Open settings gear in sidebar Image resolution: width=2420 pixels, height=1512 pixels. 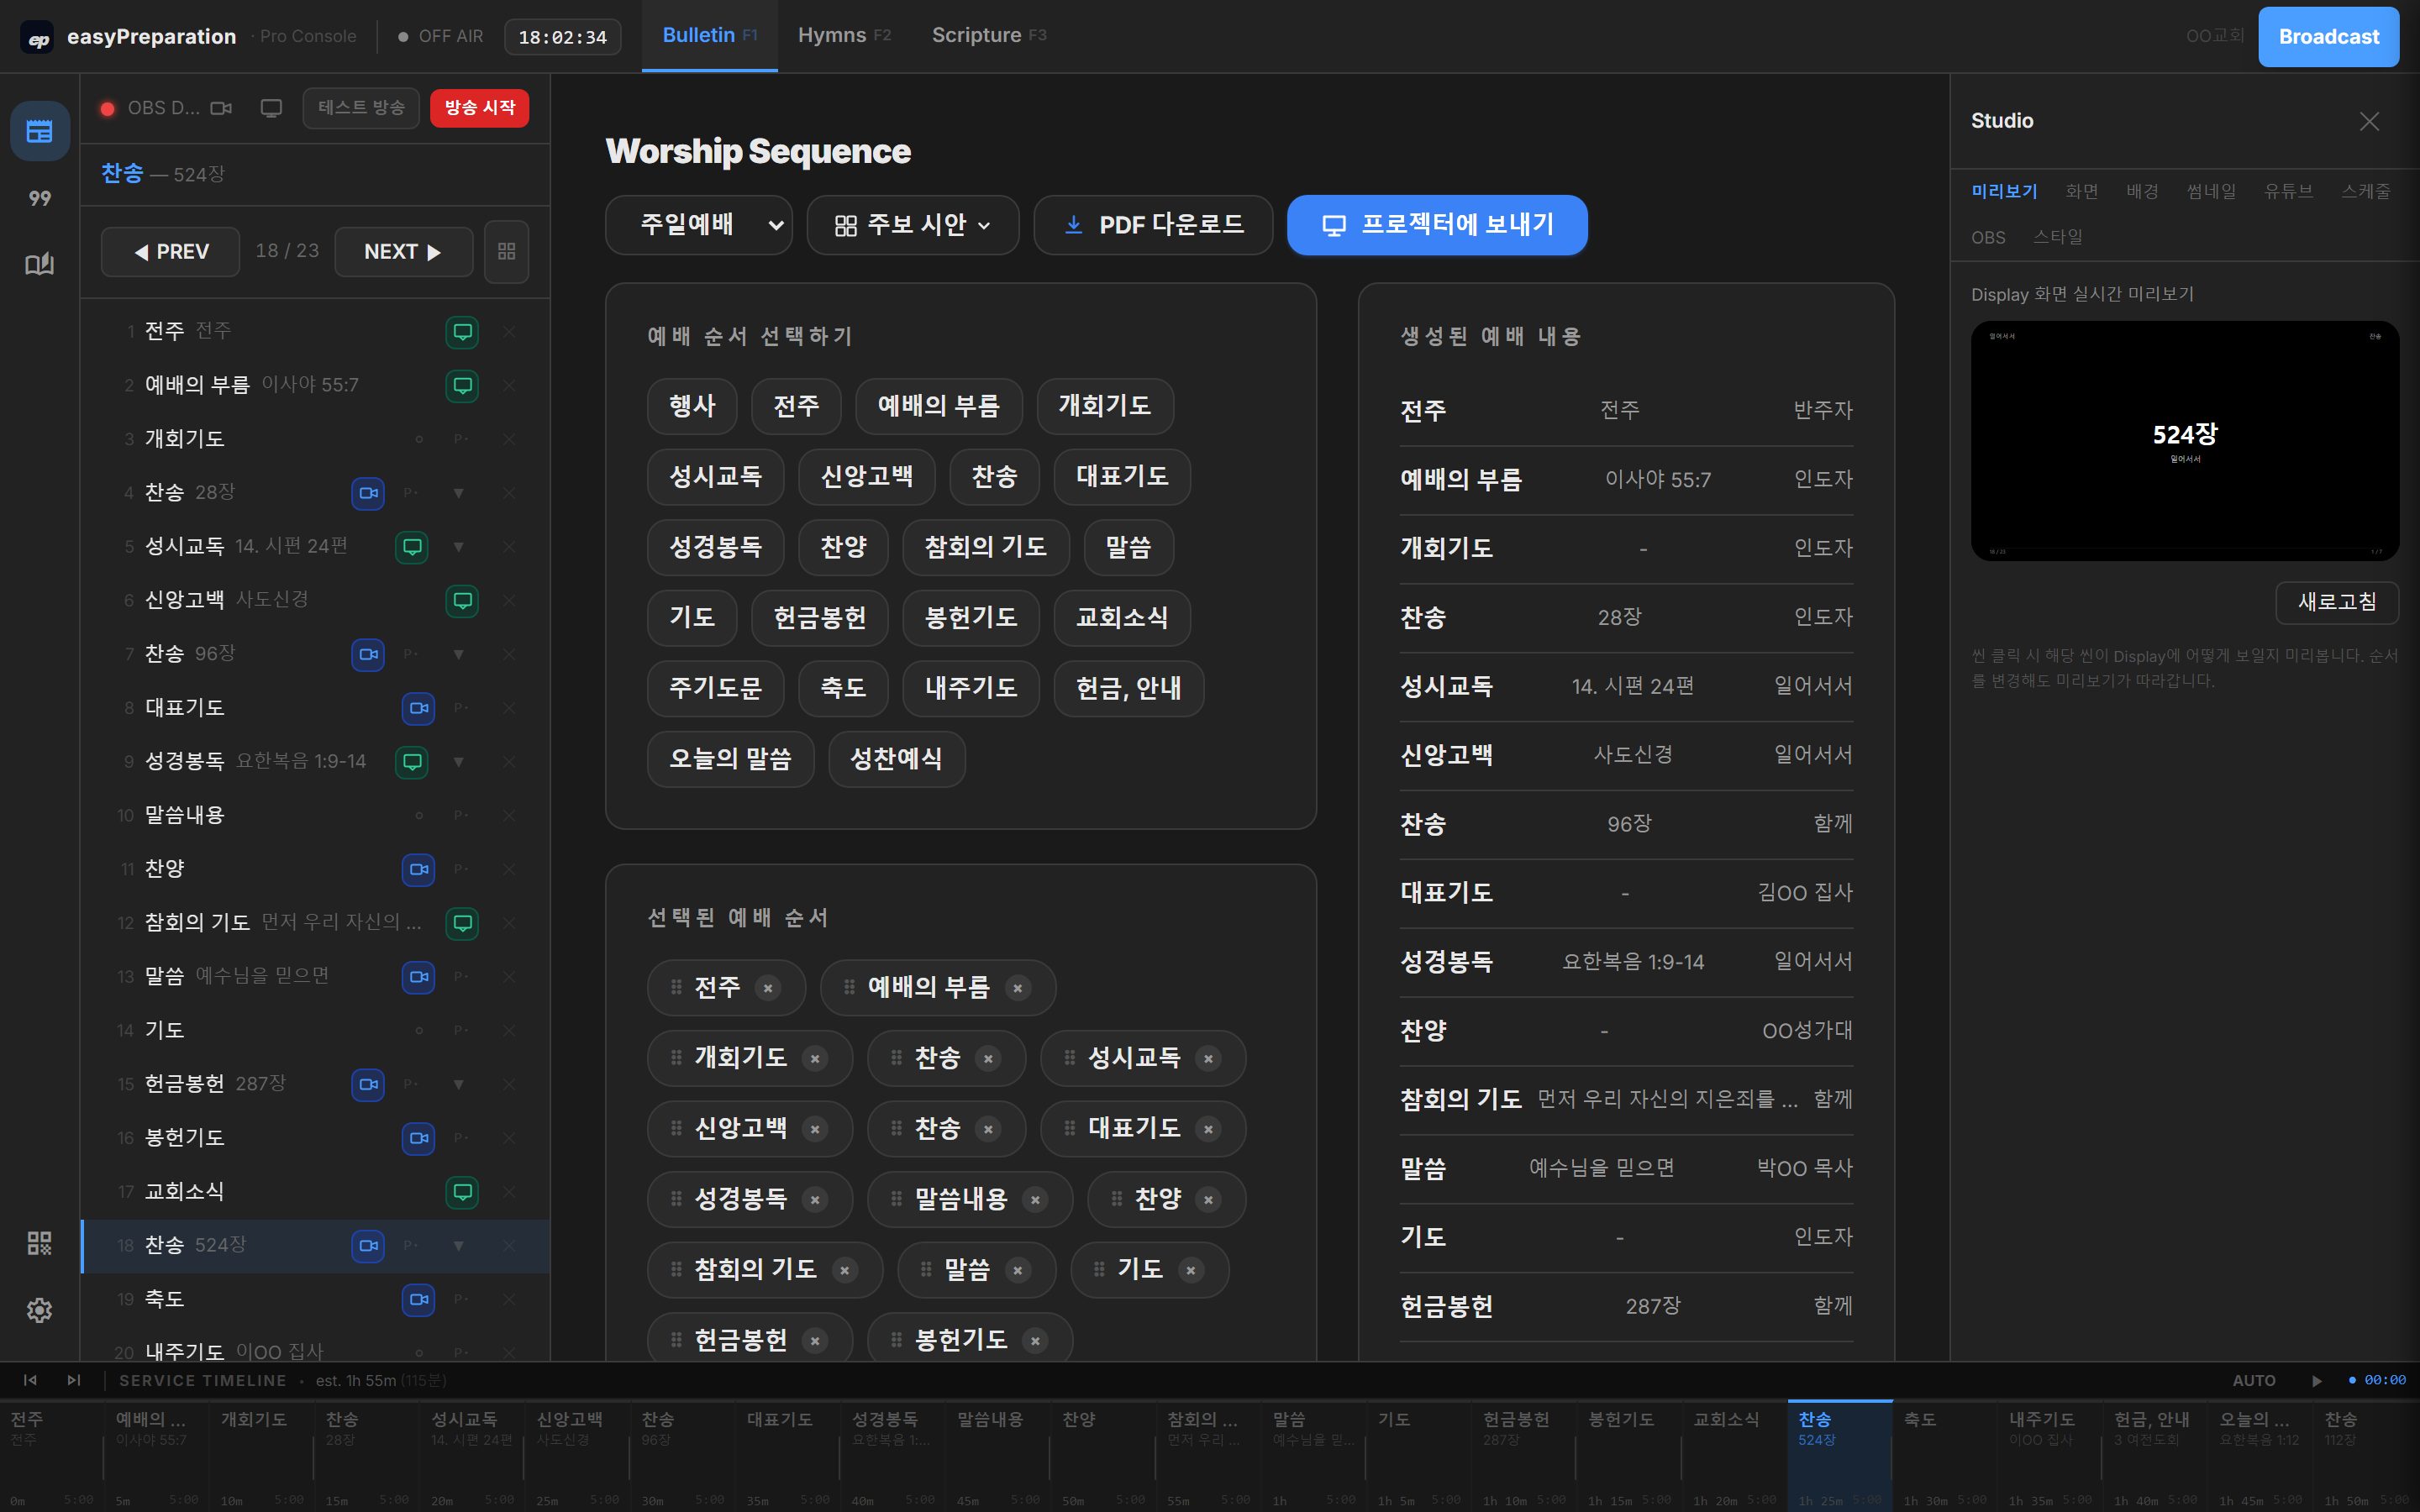click(39, 1310)
